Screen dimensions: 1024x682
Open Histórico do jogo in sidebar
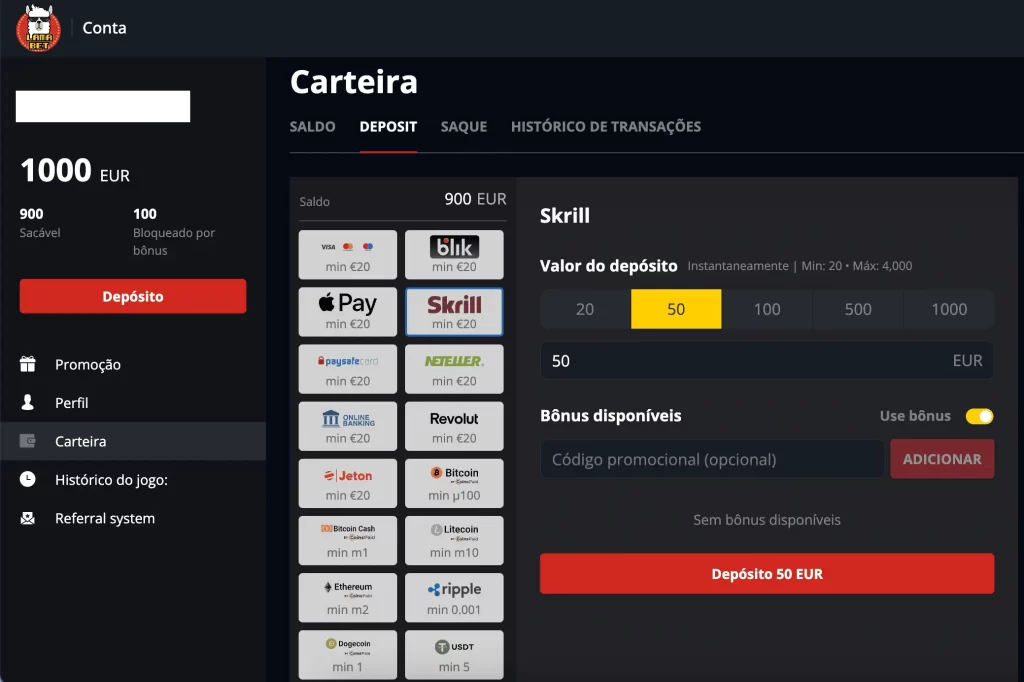click(x=133, y=479)
